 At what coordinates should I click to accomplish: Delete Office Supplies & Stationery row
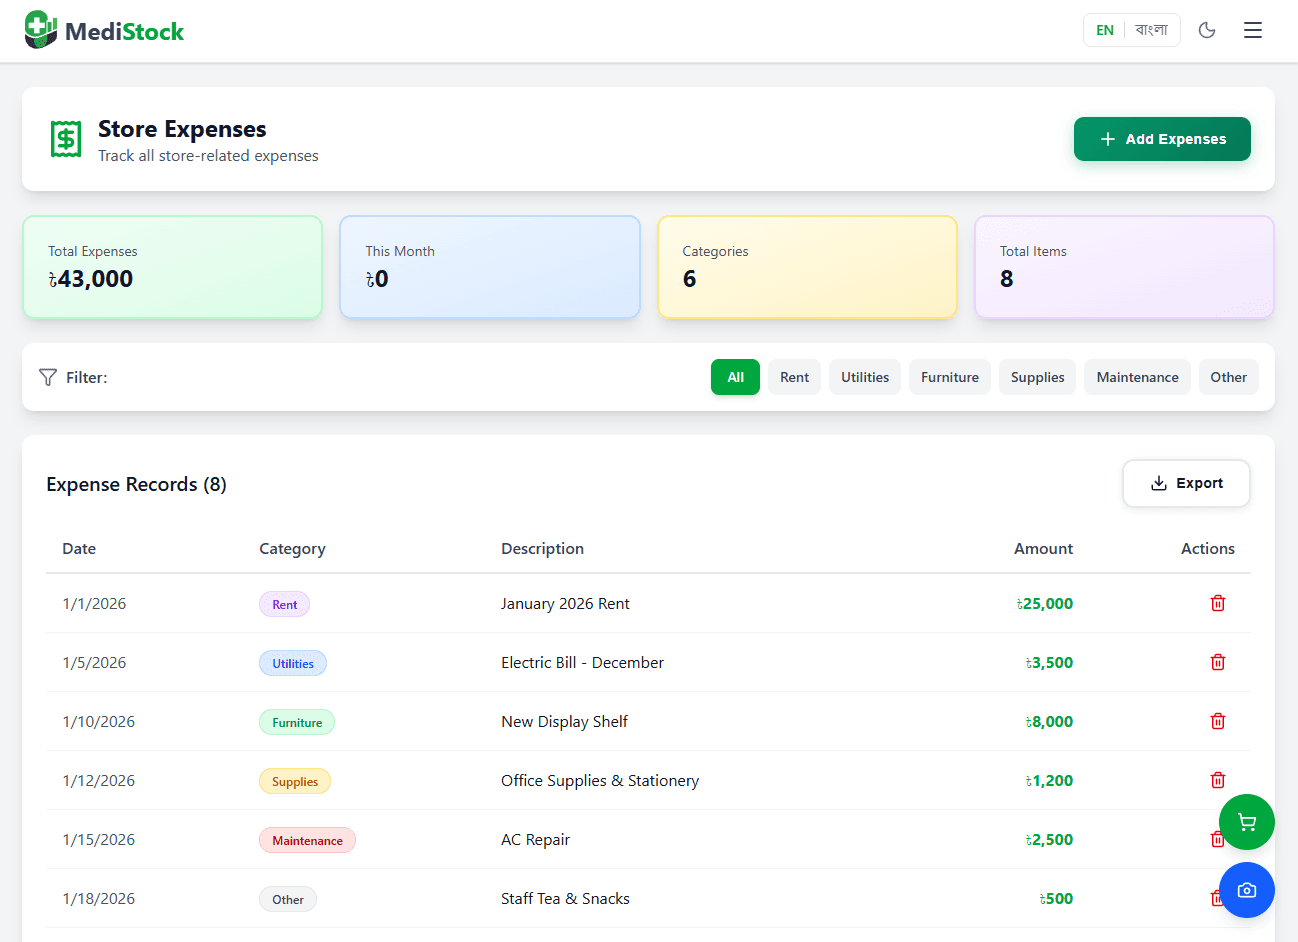pyautogui.click(x=1217, y=780)
